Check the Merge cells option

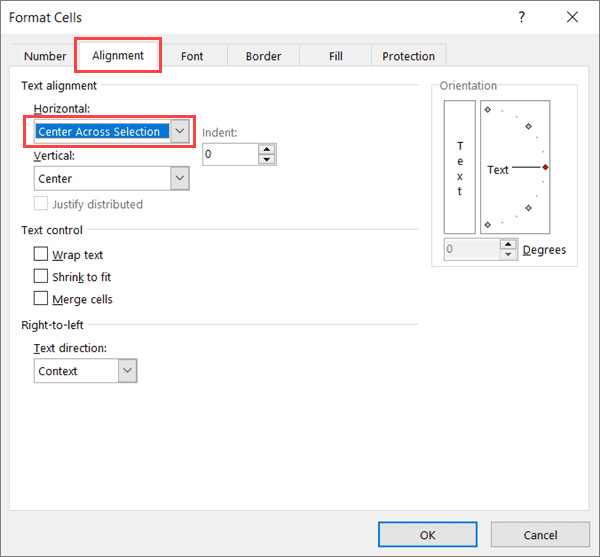(x=41, y=299)
